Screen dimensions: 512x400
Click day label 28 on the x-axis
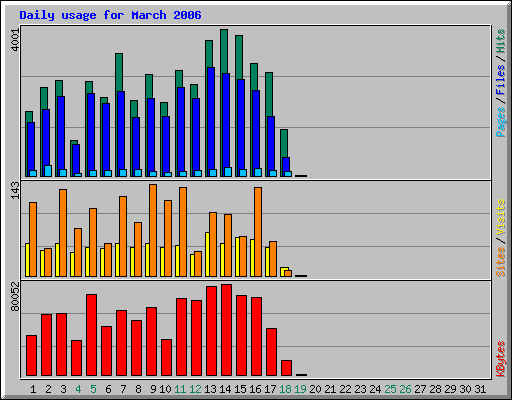coord(435,389)
